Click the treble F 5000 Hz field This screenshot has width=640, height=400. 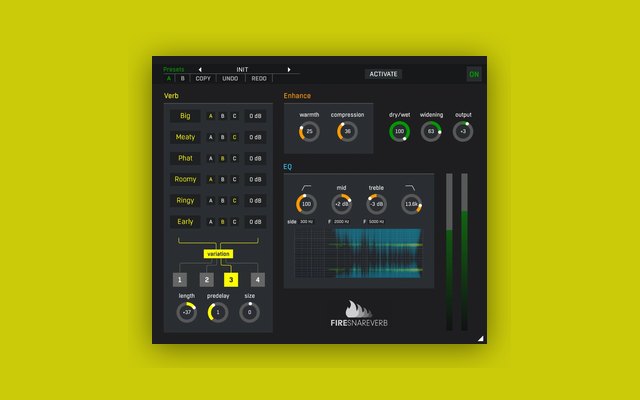point(376,222)
